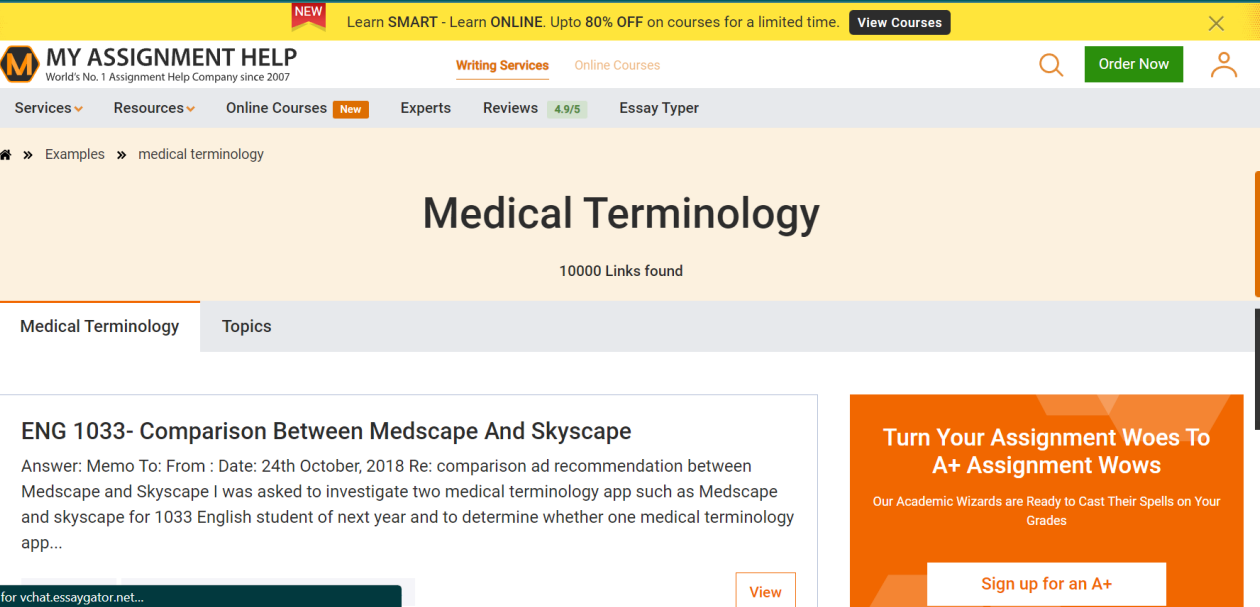
Task: Click the article answer preview text
Action: (408, 504)
